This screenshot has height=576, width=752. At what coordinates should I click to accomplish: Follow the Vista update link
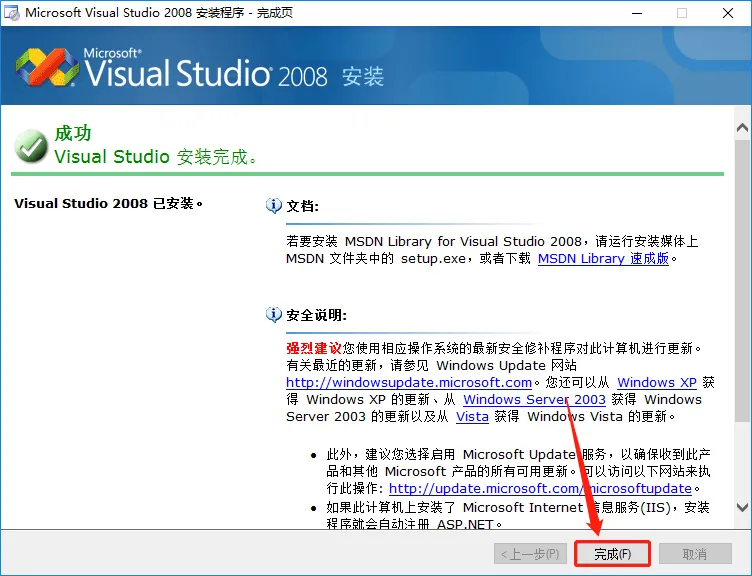[472, 416]
